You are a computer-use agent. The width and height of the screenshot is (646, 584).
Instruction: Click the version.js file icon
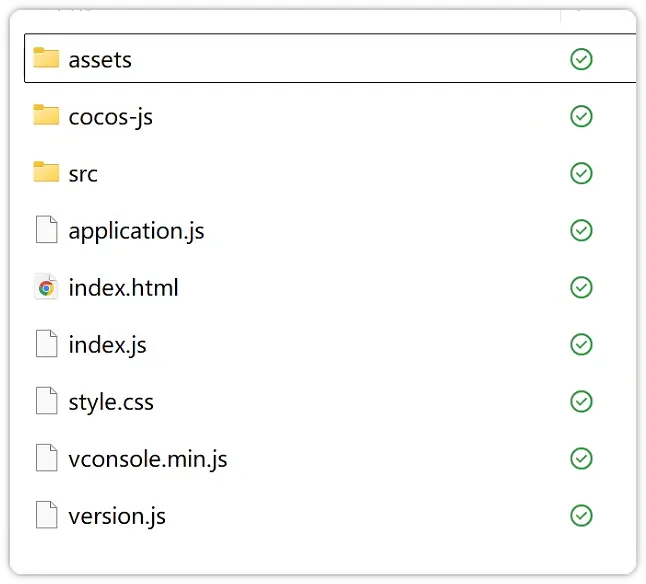46,516
